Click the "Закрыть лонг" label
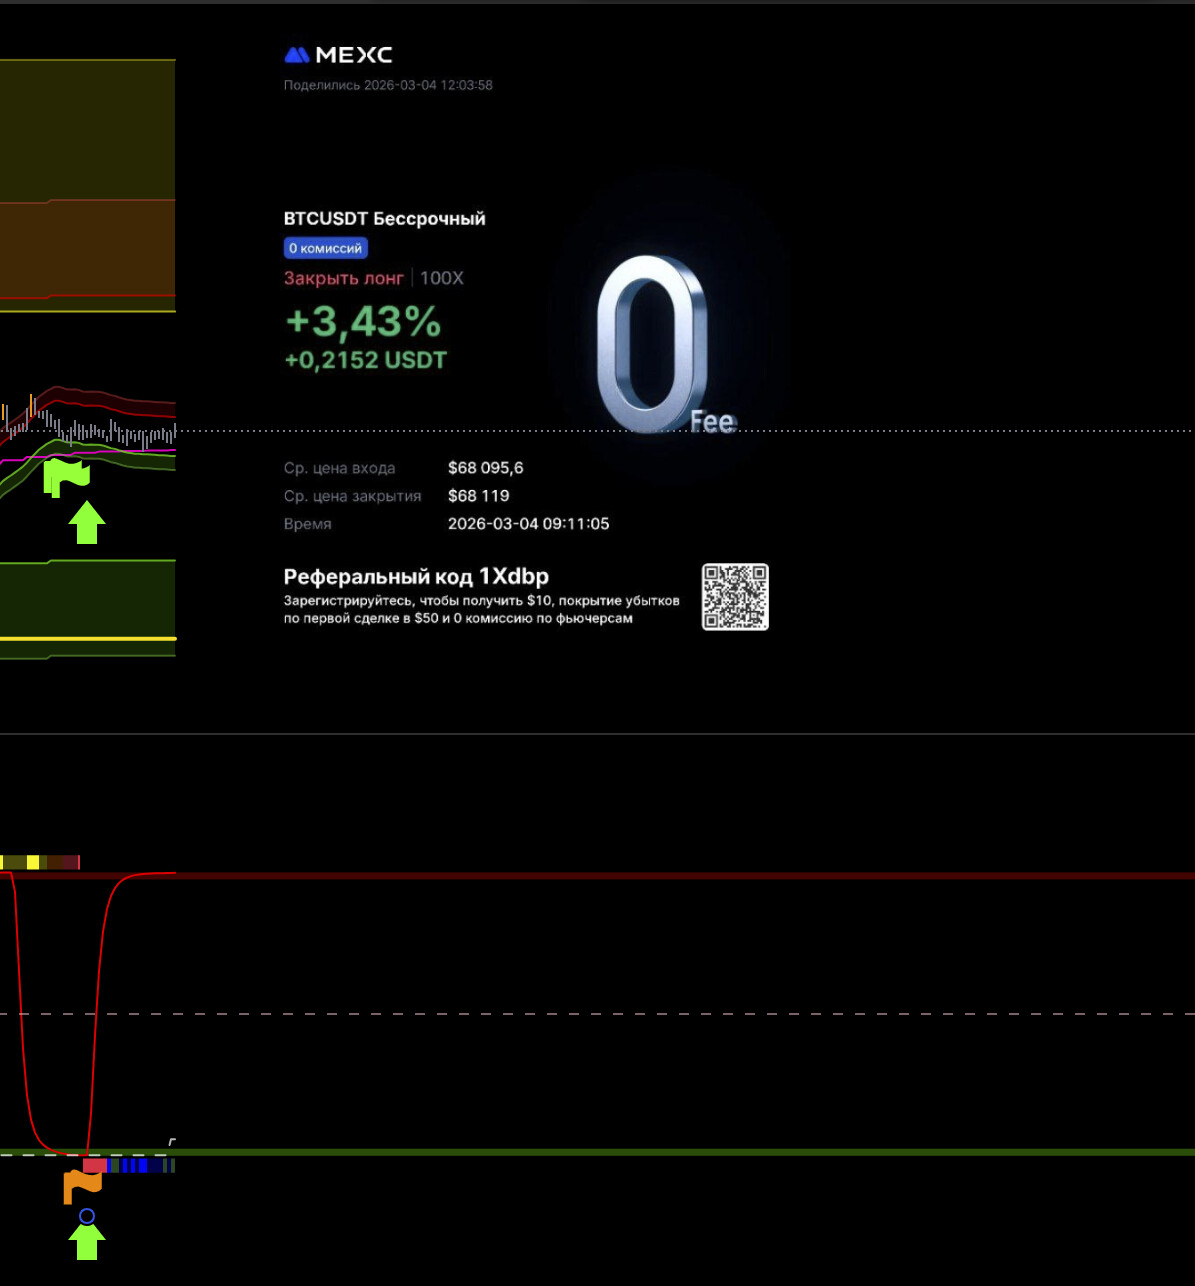1195x1286 pixels. click(343, 278)
